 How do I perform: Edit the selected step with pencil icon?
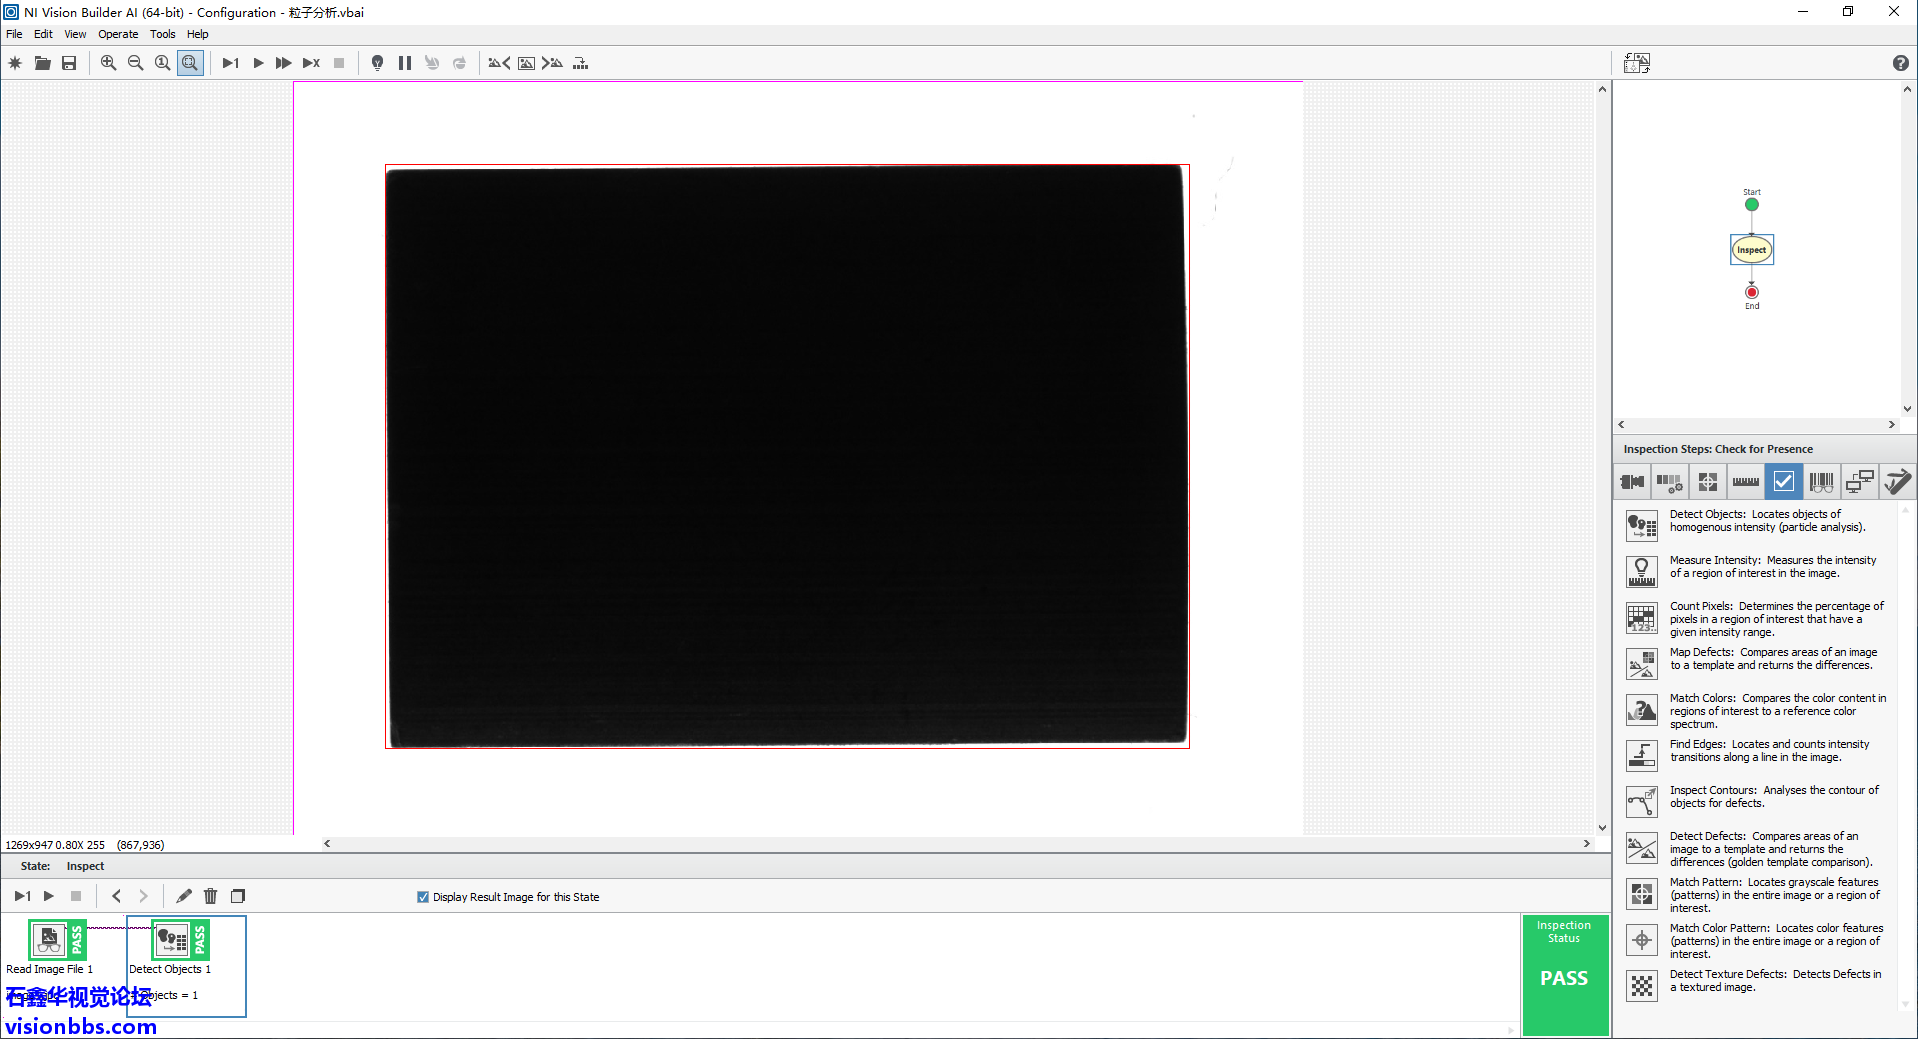(184, 896)
